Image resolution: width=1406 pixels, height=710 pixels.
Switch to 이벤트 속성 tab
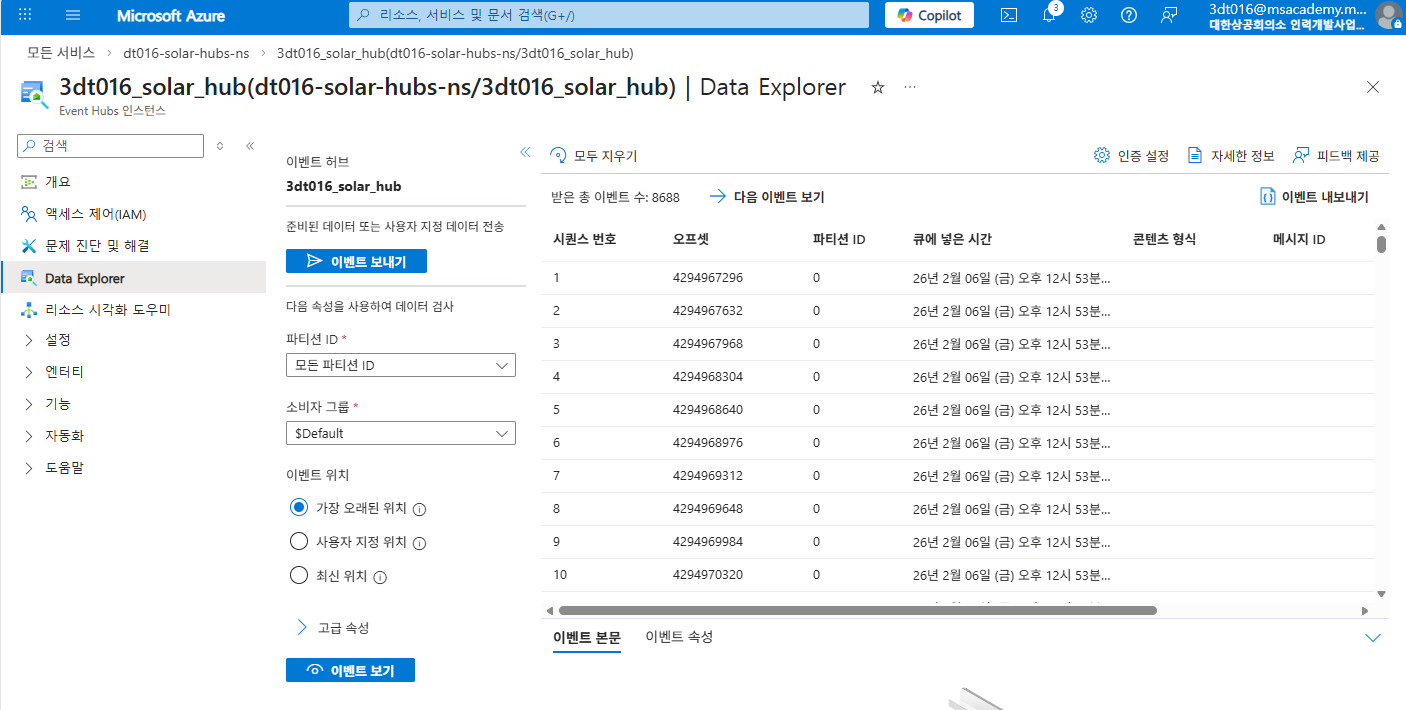coord(679,637)
